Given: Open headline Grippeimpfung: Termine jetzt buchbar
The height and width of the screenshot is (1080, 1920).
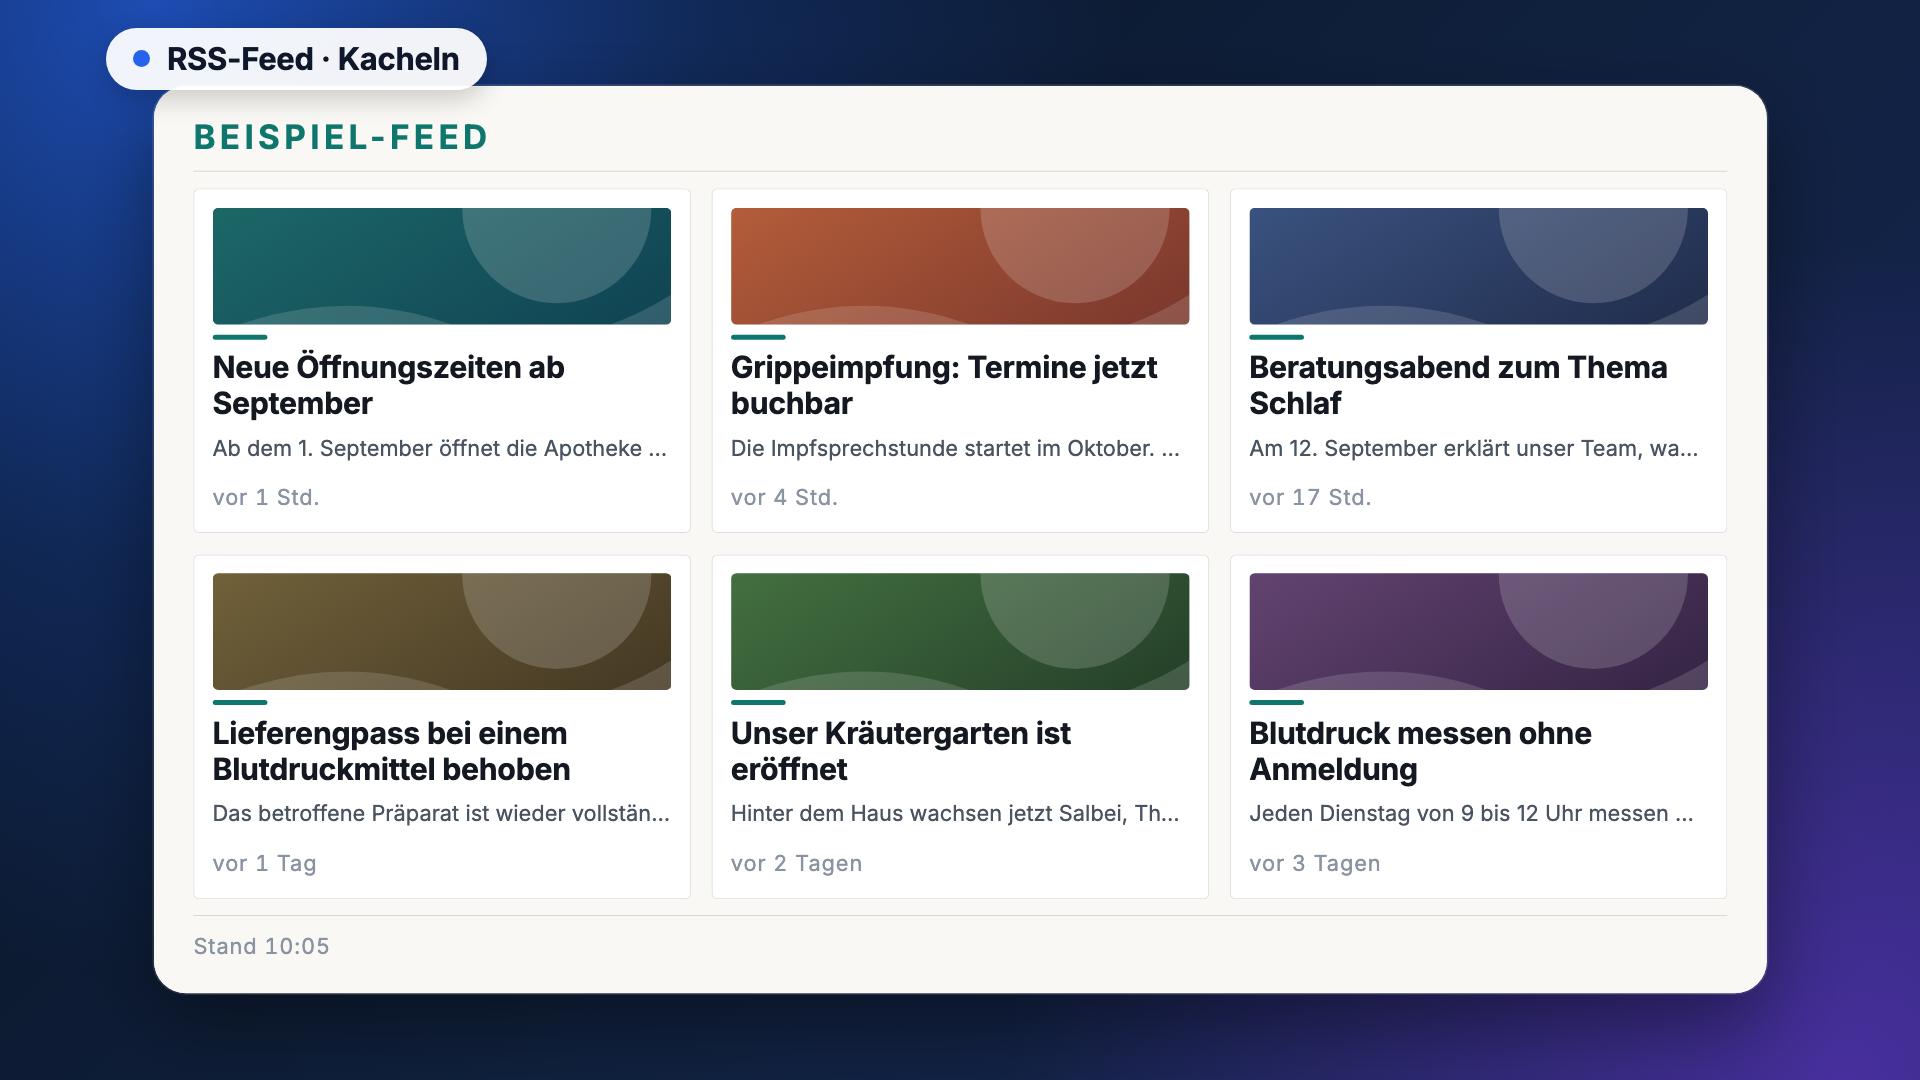Looking at the screenshot, I should pos(944,385).
